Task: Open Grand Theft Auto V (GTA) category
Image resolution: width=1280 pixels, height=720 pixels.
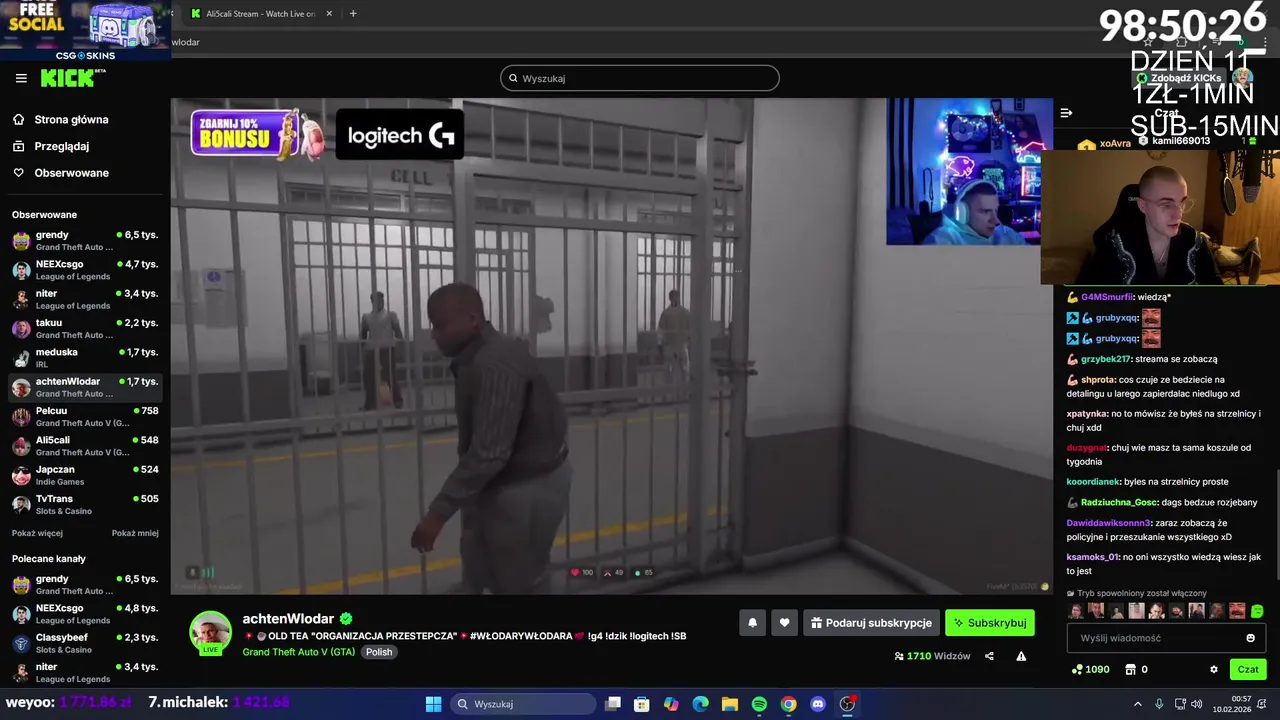Action: pyautogui.click(x=298, y=652)
